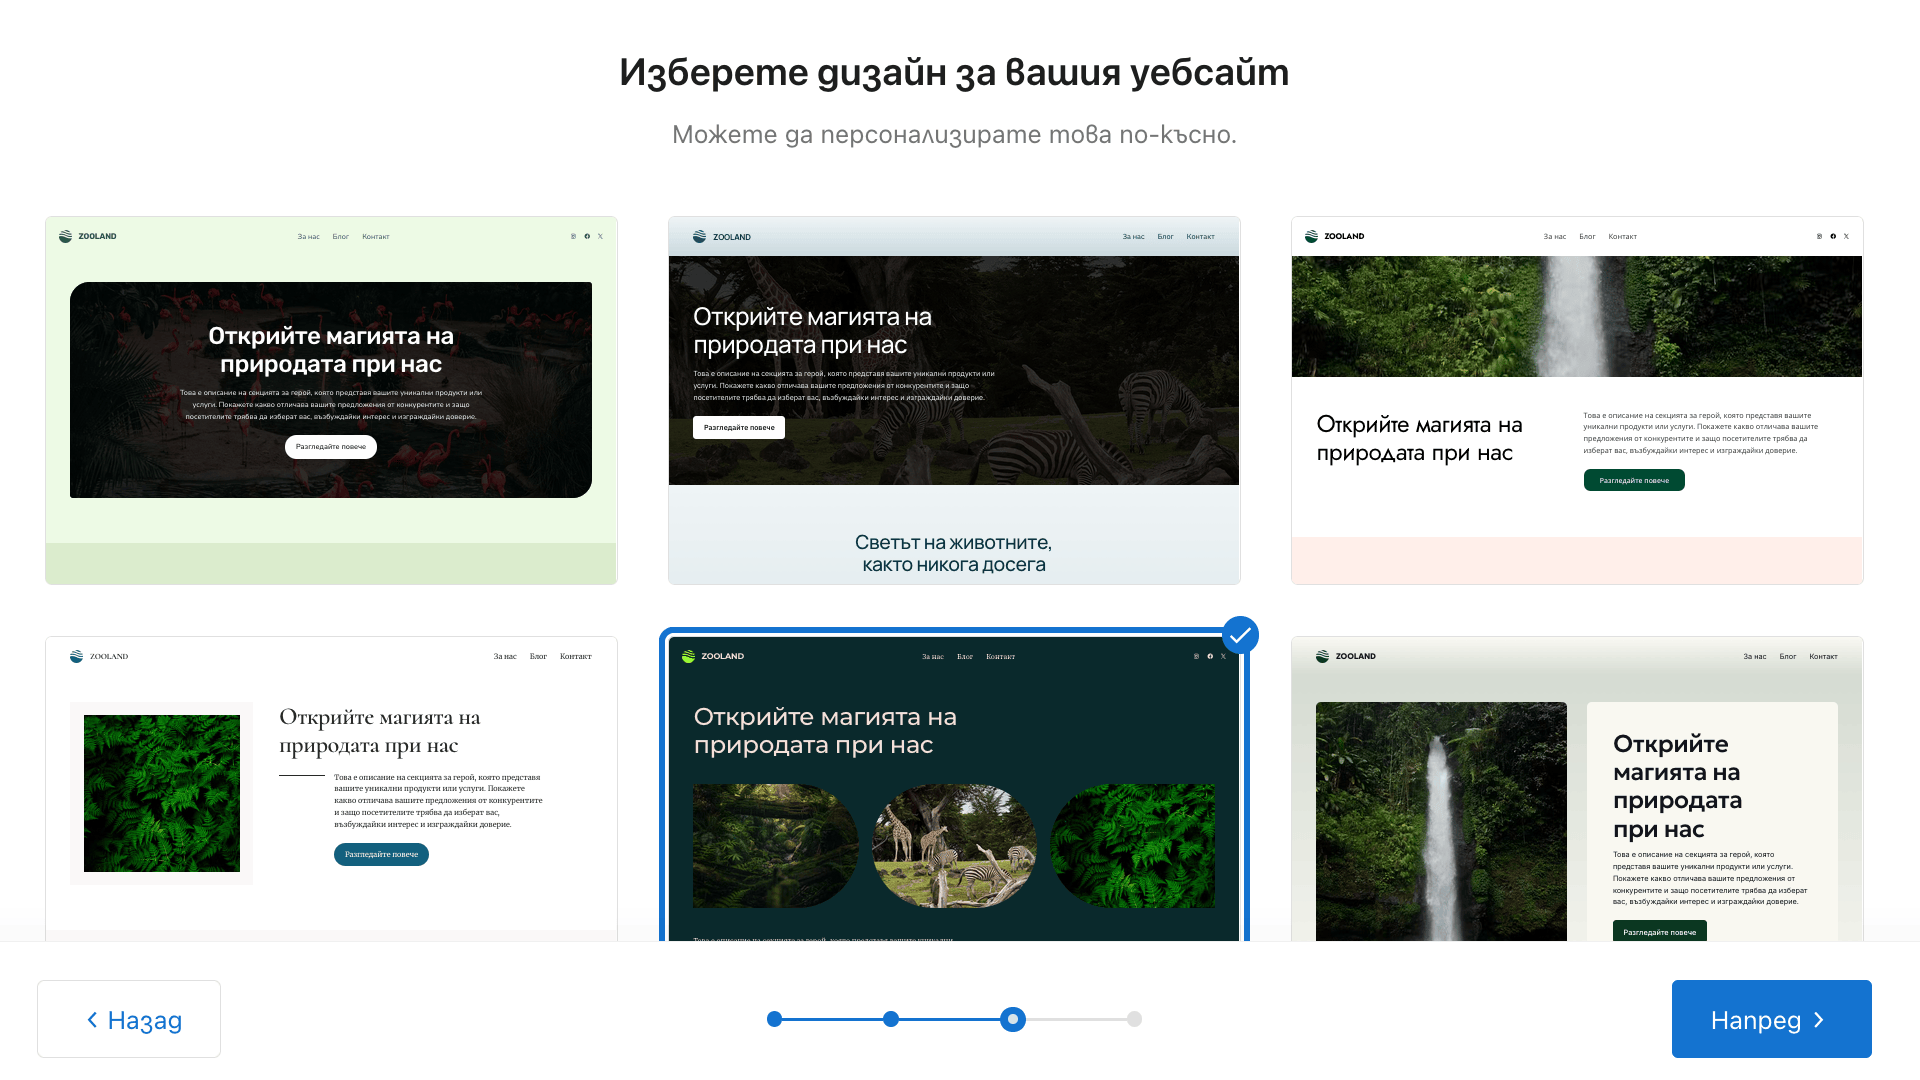Jump to first progress step dot
This screenshot has height=1080, width=1920.
click(x=774, y=1019)
